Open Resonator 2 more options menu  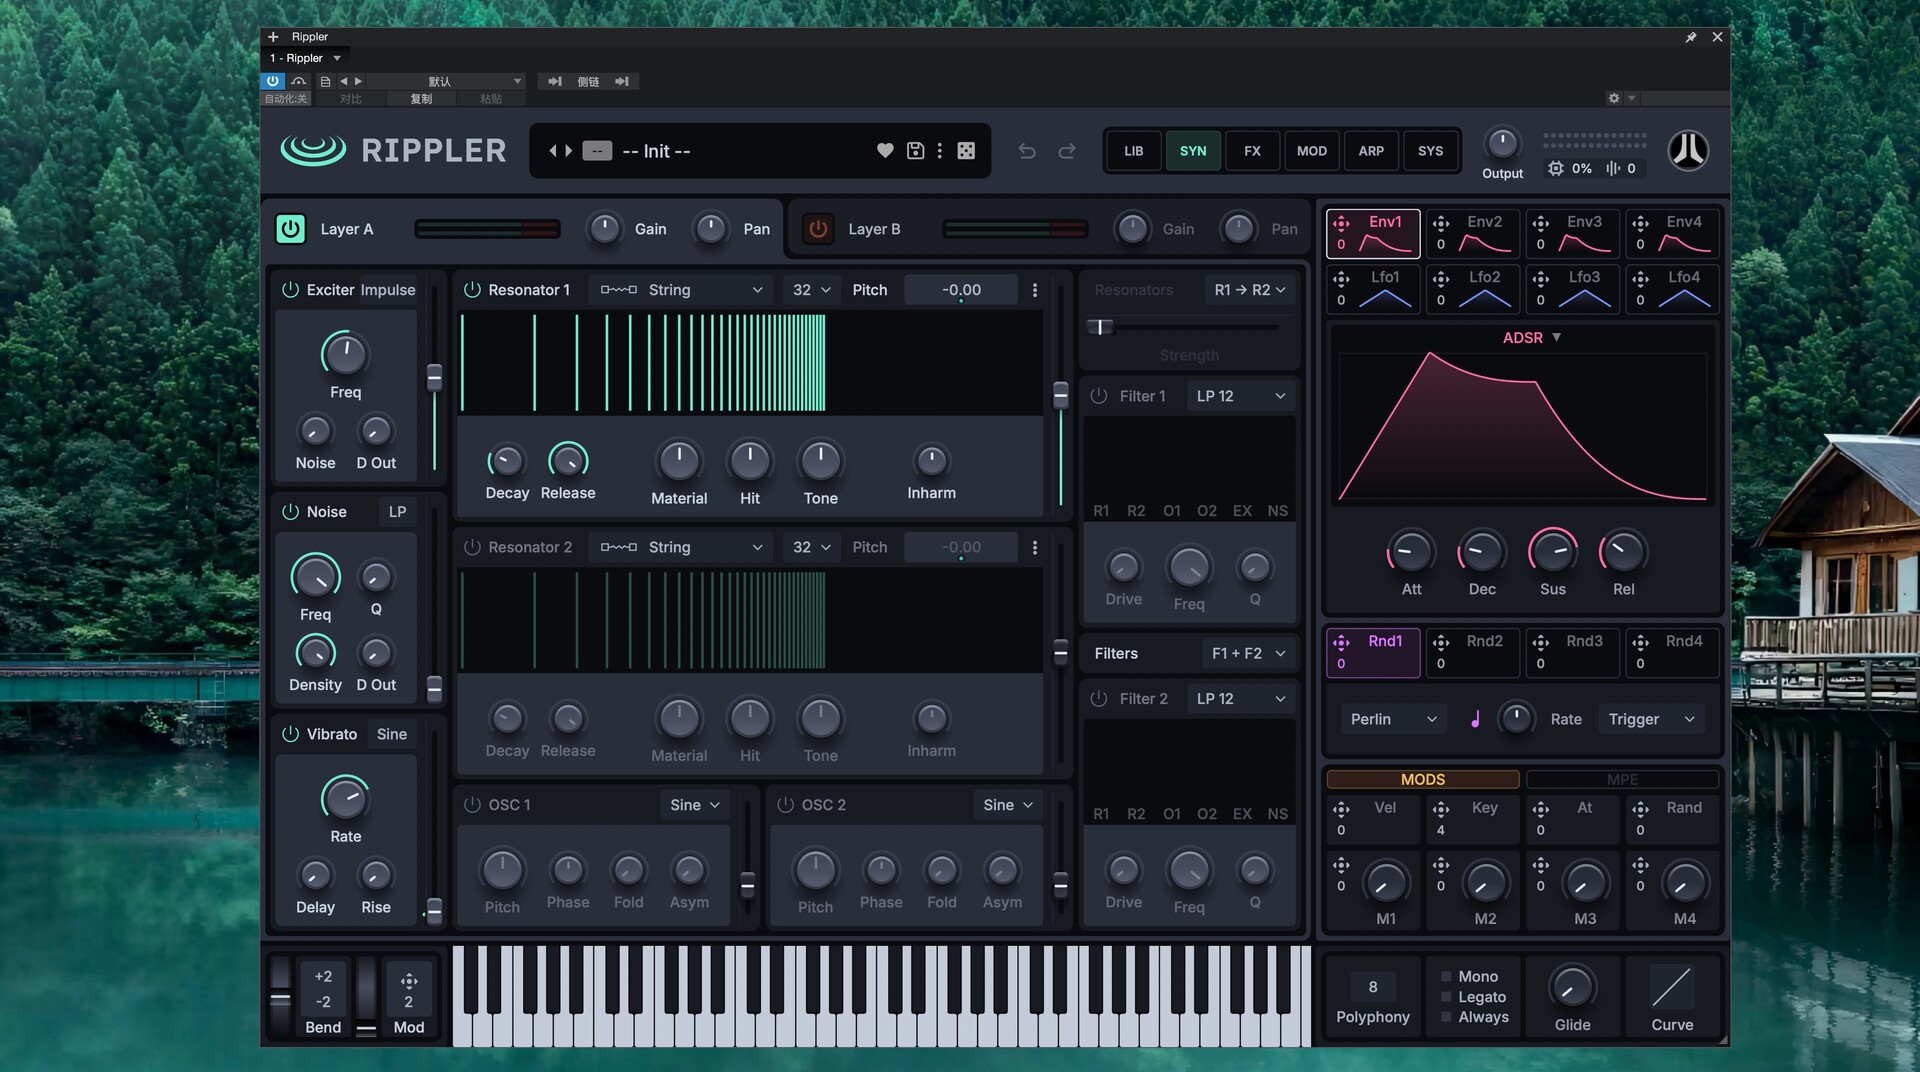tap(1035, 548)
